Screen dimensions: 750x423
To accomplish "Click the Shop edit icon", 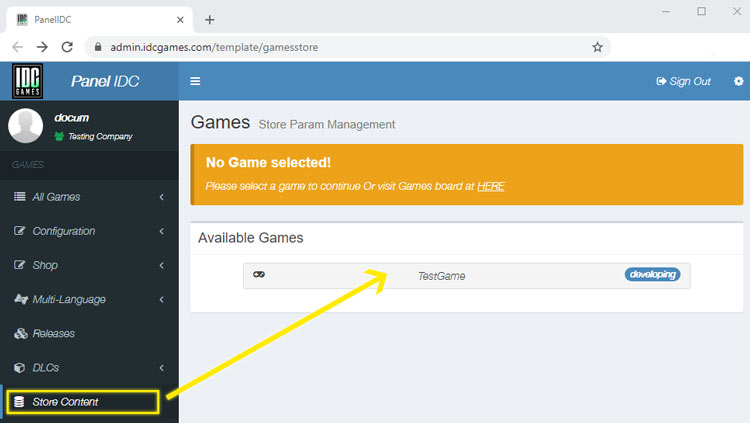I will 20,265.
